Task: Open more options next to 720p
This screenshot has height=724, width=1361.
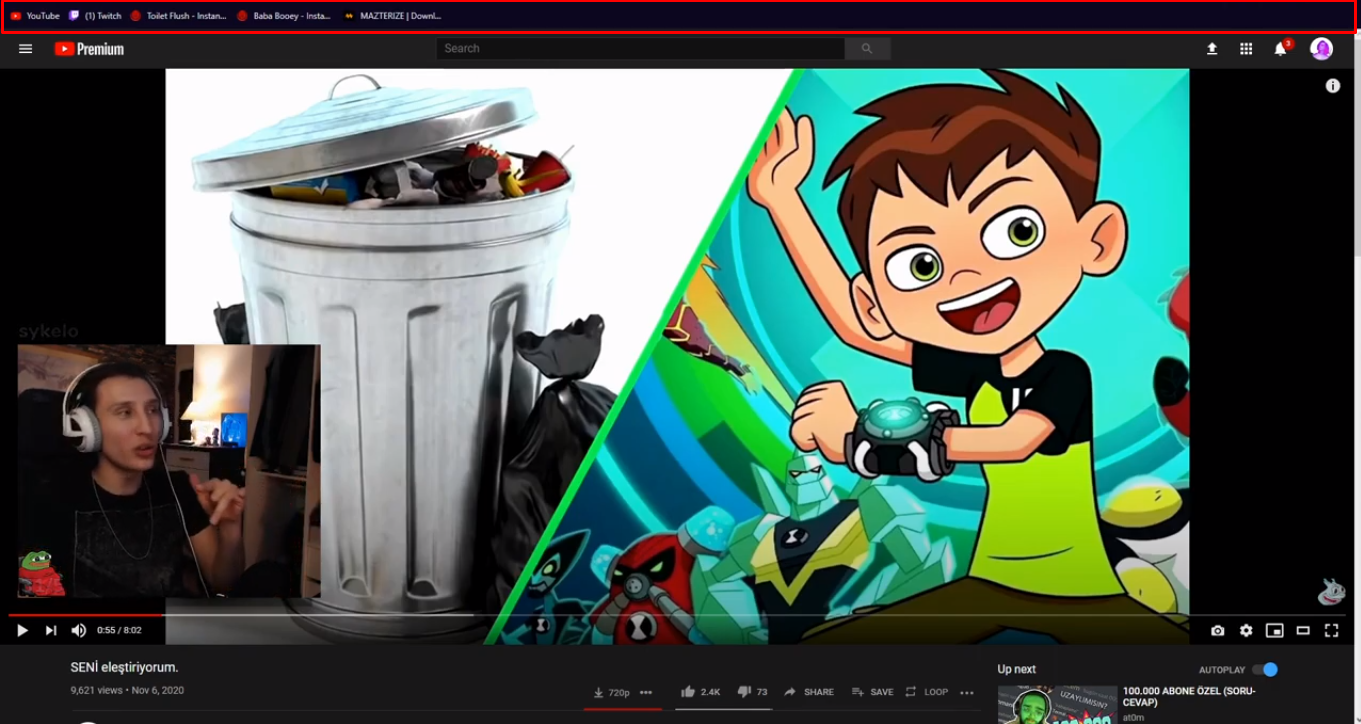Action: pyautogui.click(x=646, y=691)
